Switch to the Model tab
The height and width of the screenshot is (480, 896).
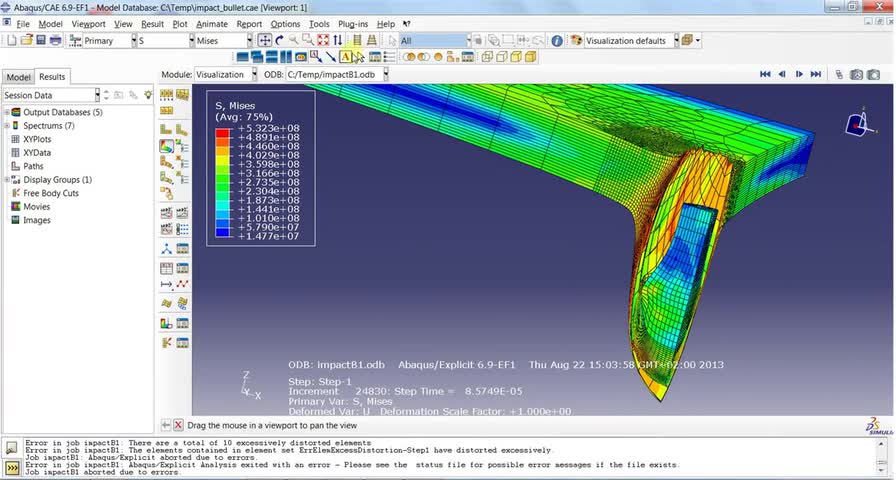pos(18,77)
